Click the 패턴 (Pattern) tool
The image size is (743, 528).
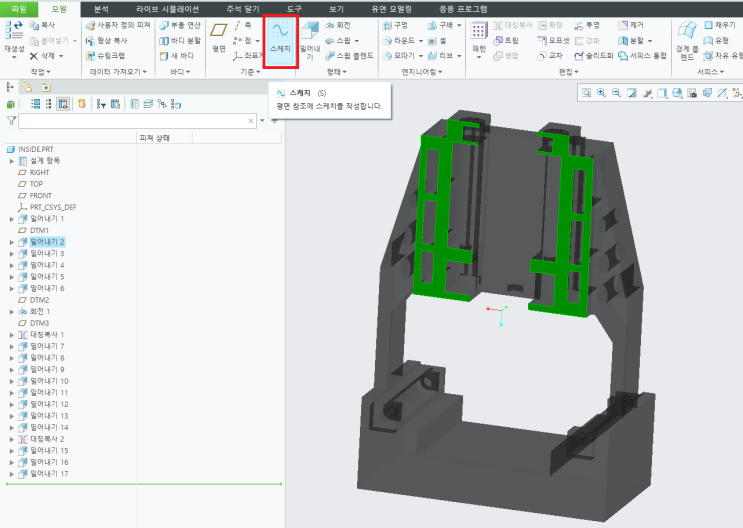(x=479, y=37)
